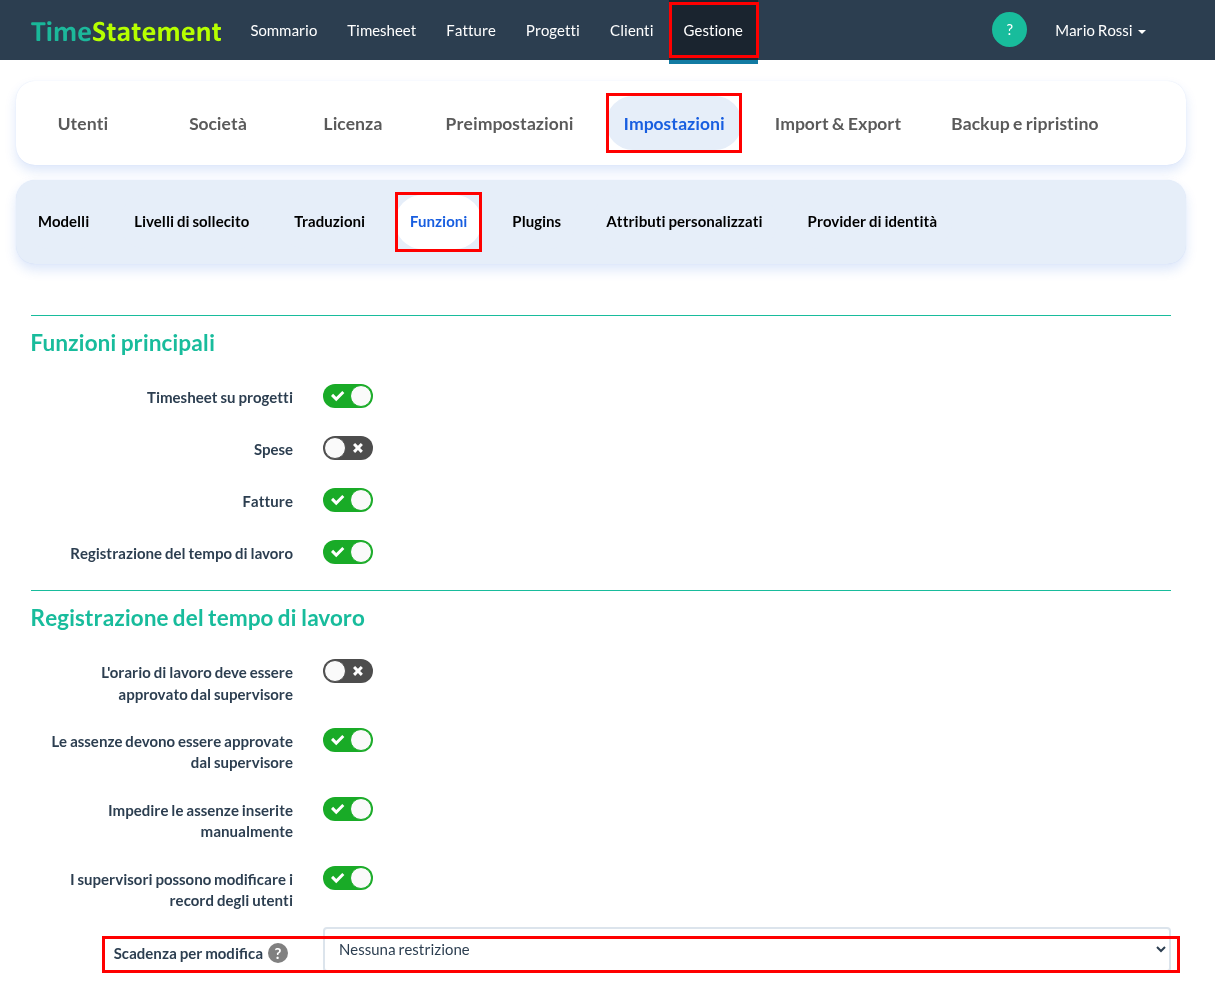Click the Scadenza per modifica label

click(x=188, y=954)
